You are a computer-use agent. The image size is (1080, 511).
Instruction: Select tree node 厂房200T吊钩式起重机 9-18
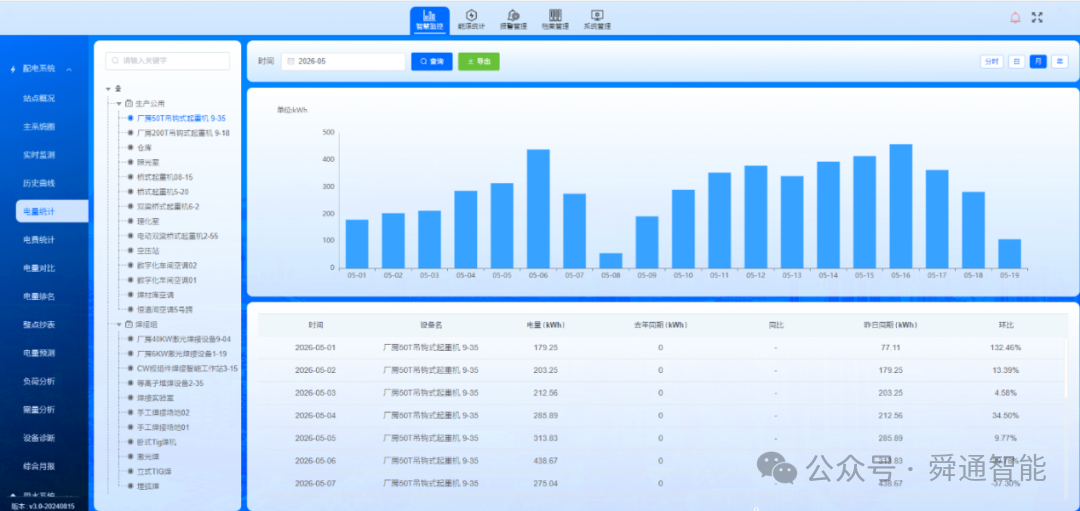(183, 133)
